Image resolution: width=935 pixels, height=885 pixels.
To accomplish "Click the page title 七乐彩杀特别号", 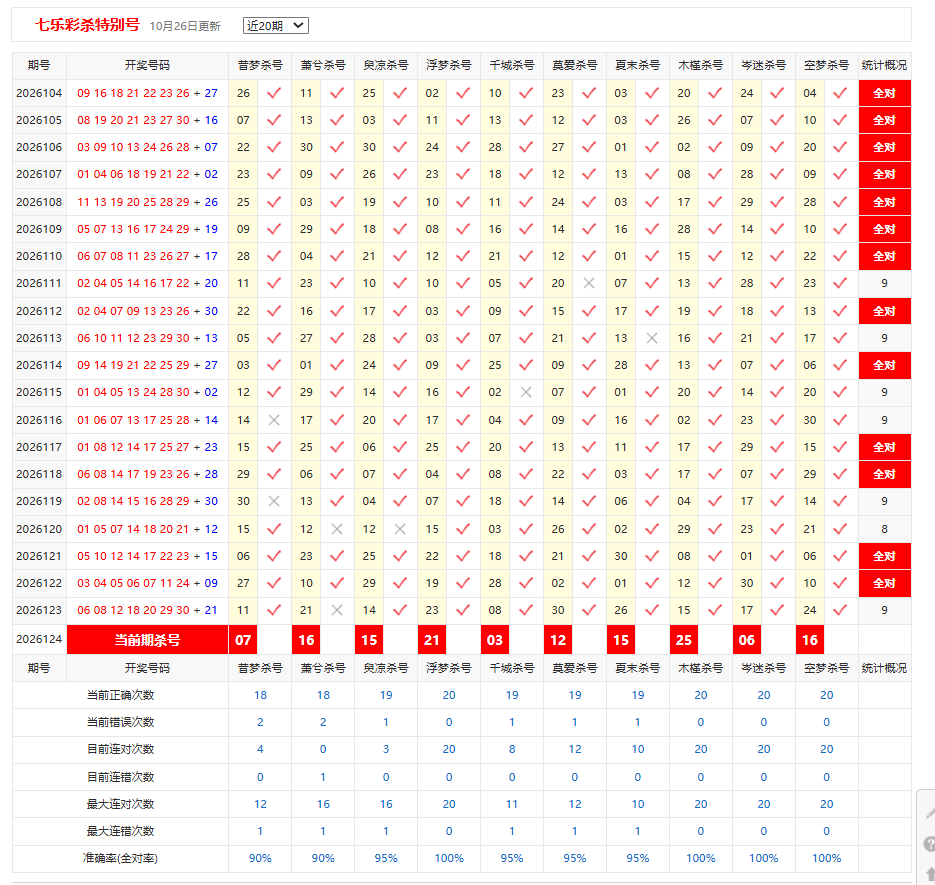I will (x=87, y=25).
